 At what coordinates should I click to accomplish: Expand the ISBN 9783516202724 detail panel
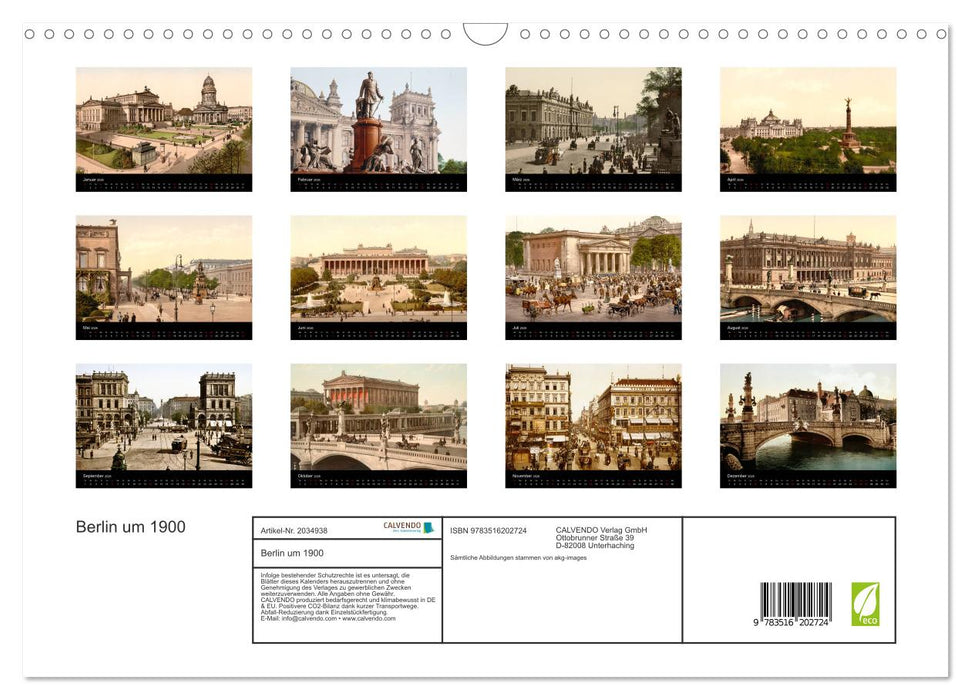489,530
